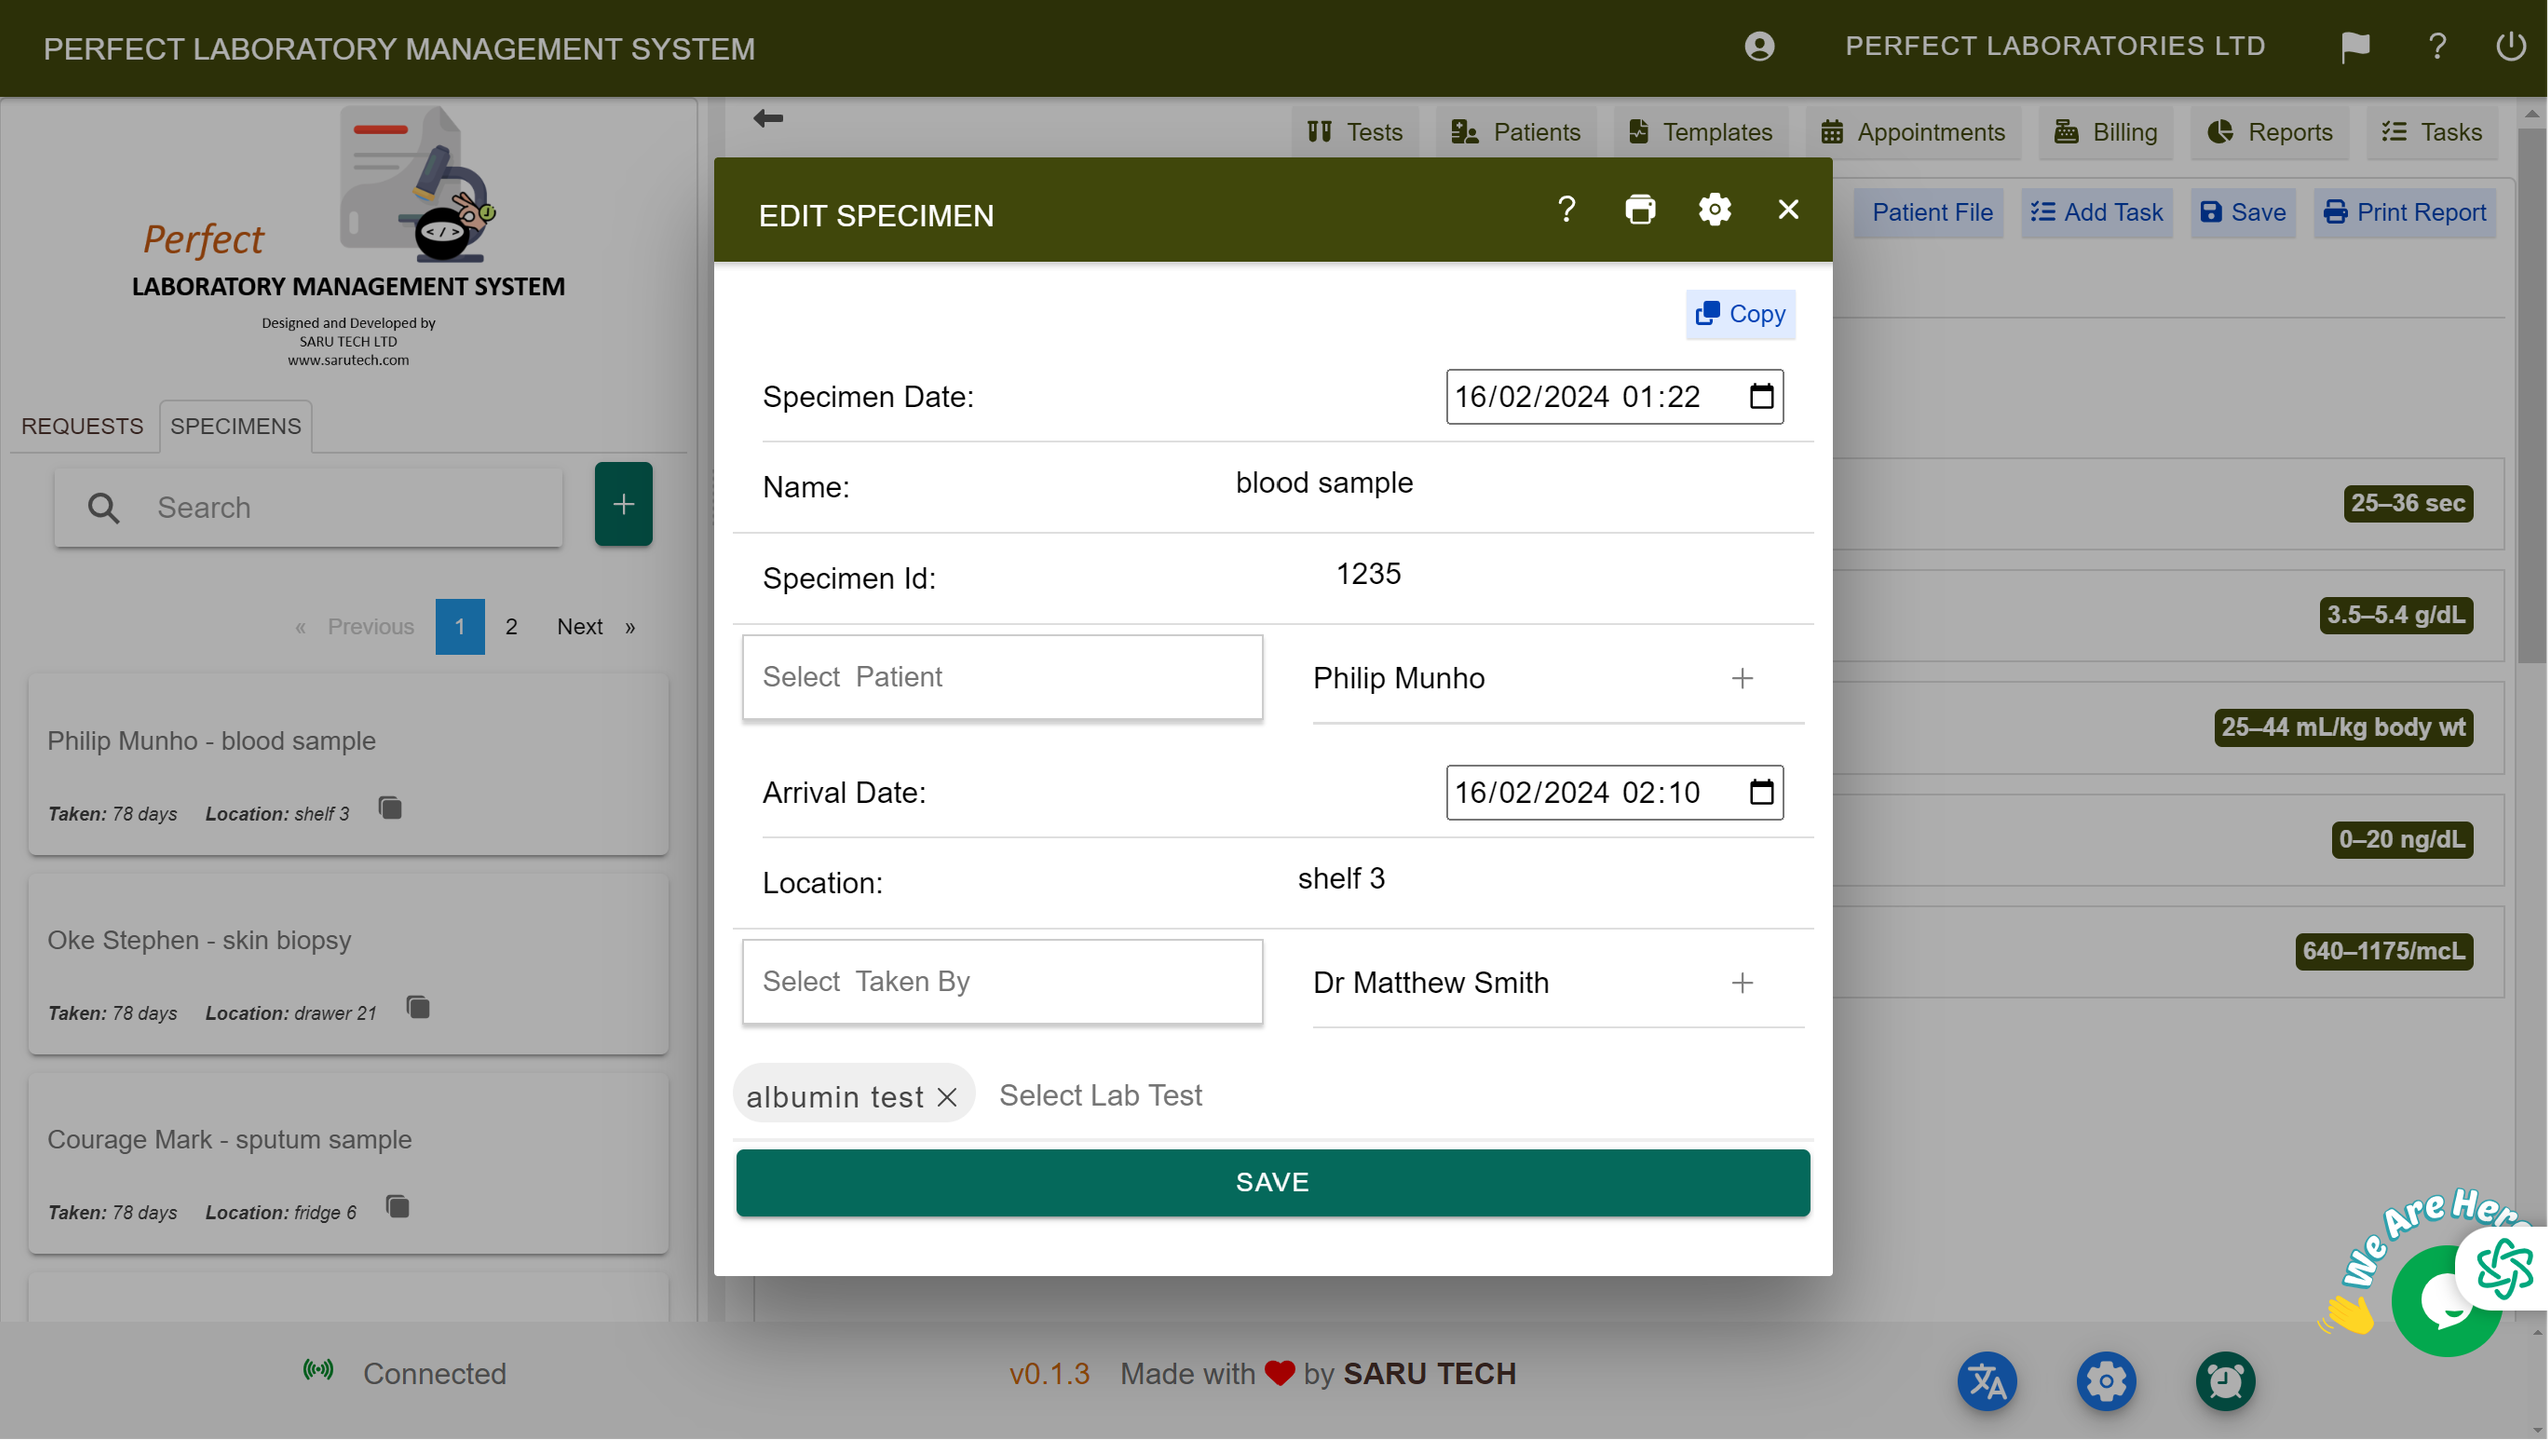The width and height of the screenshot is (2548, 1440).
Task: Click the help question mark in the dialog header
Action: (x=1566, y=210)
